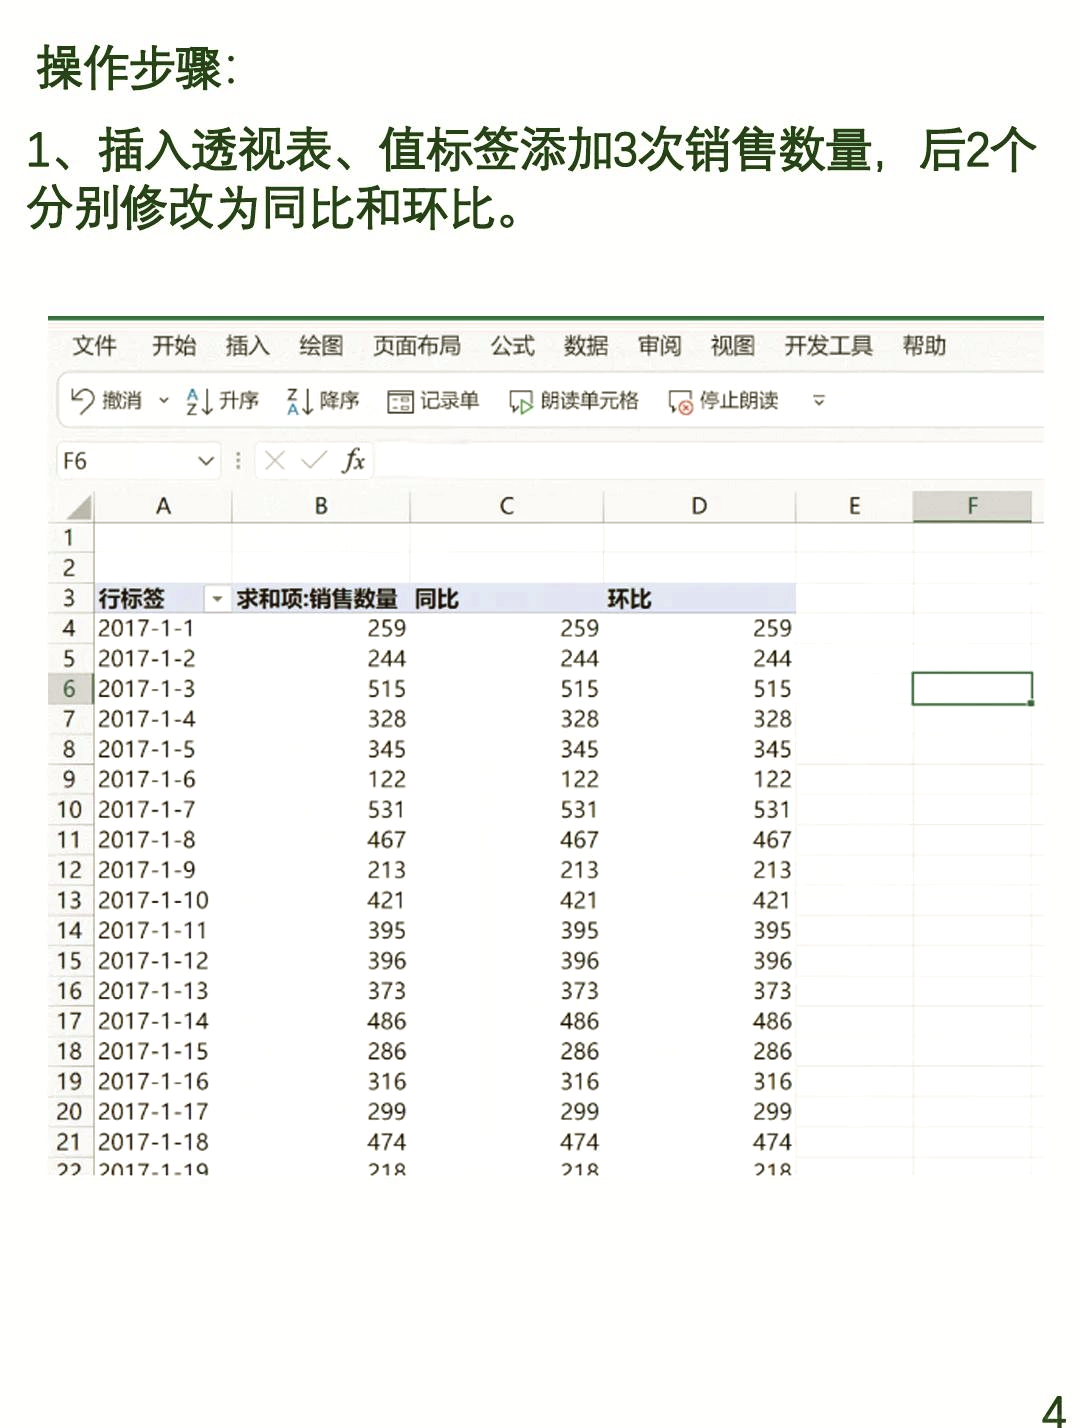Click the insert function fx icon
Viewport: 1080px width, 1428px height.
pyautogui.click(x=353, y=460)
